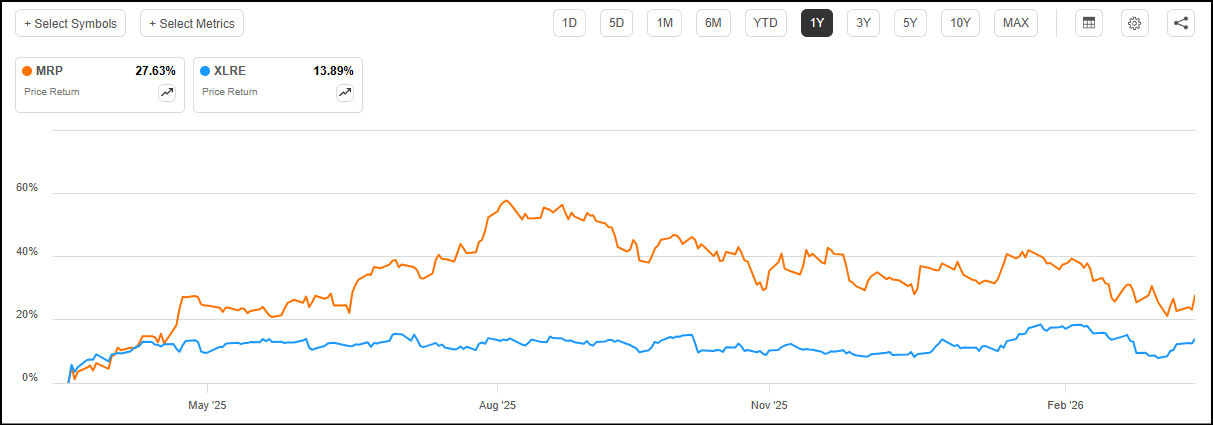The image size is (1213, 425).
Task: Open the Select Symbols picker
Action: [x=70, y=23]
